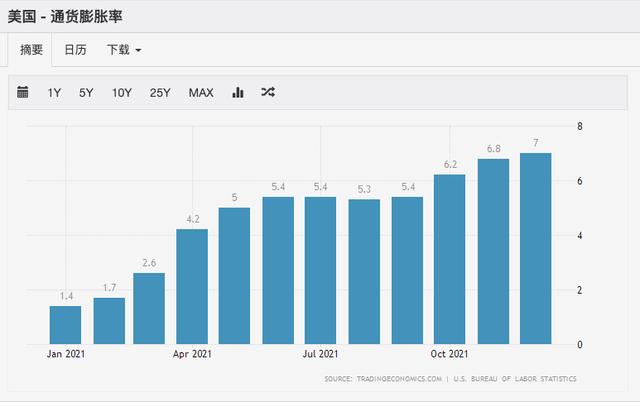Image resolution: width=640 pixels, height=402 pixels.
Task: Select the Oct 2021 bar showing 6.2
Action: coord(449,259)
